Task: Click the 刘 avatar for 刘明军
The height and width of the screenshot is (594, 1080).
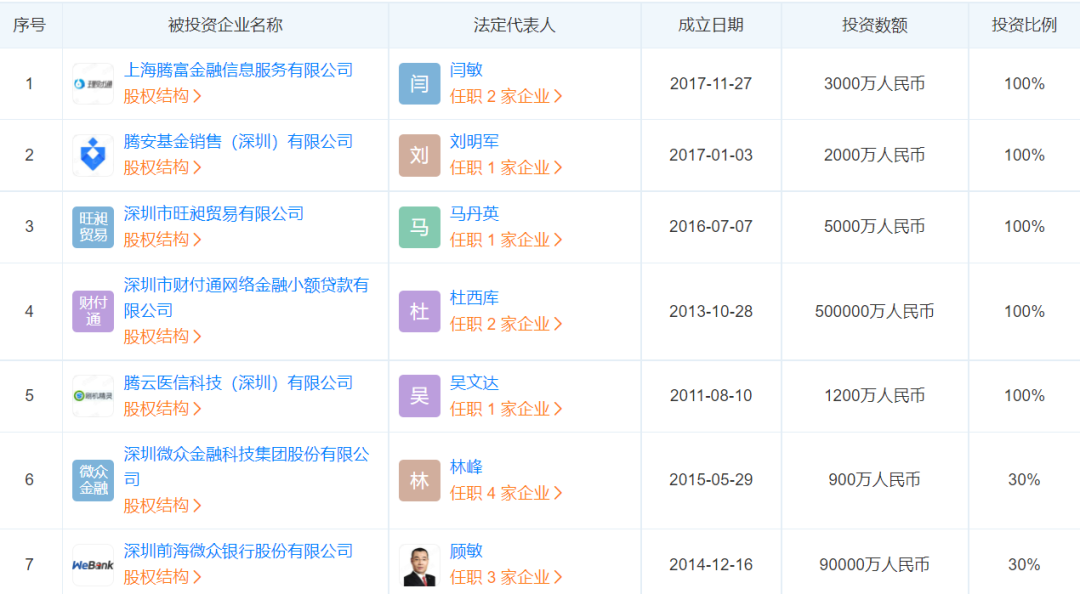Action: (x=419, y=155)
